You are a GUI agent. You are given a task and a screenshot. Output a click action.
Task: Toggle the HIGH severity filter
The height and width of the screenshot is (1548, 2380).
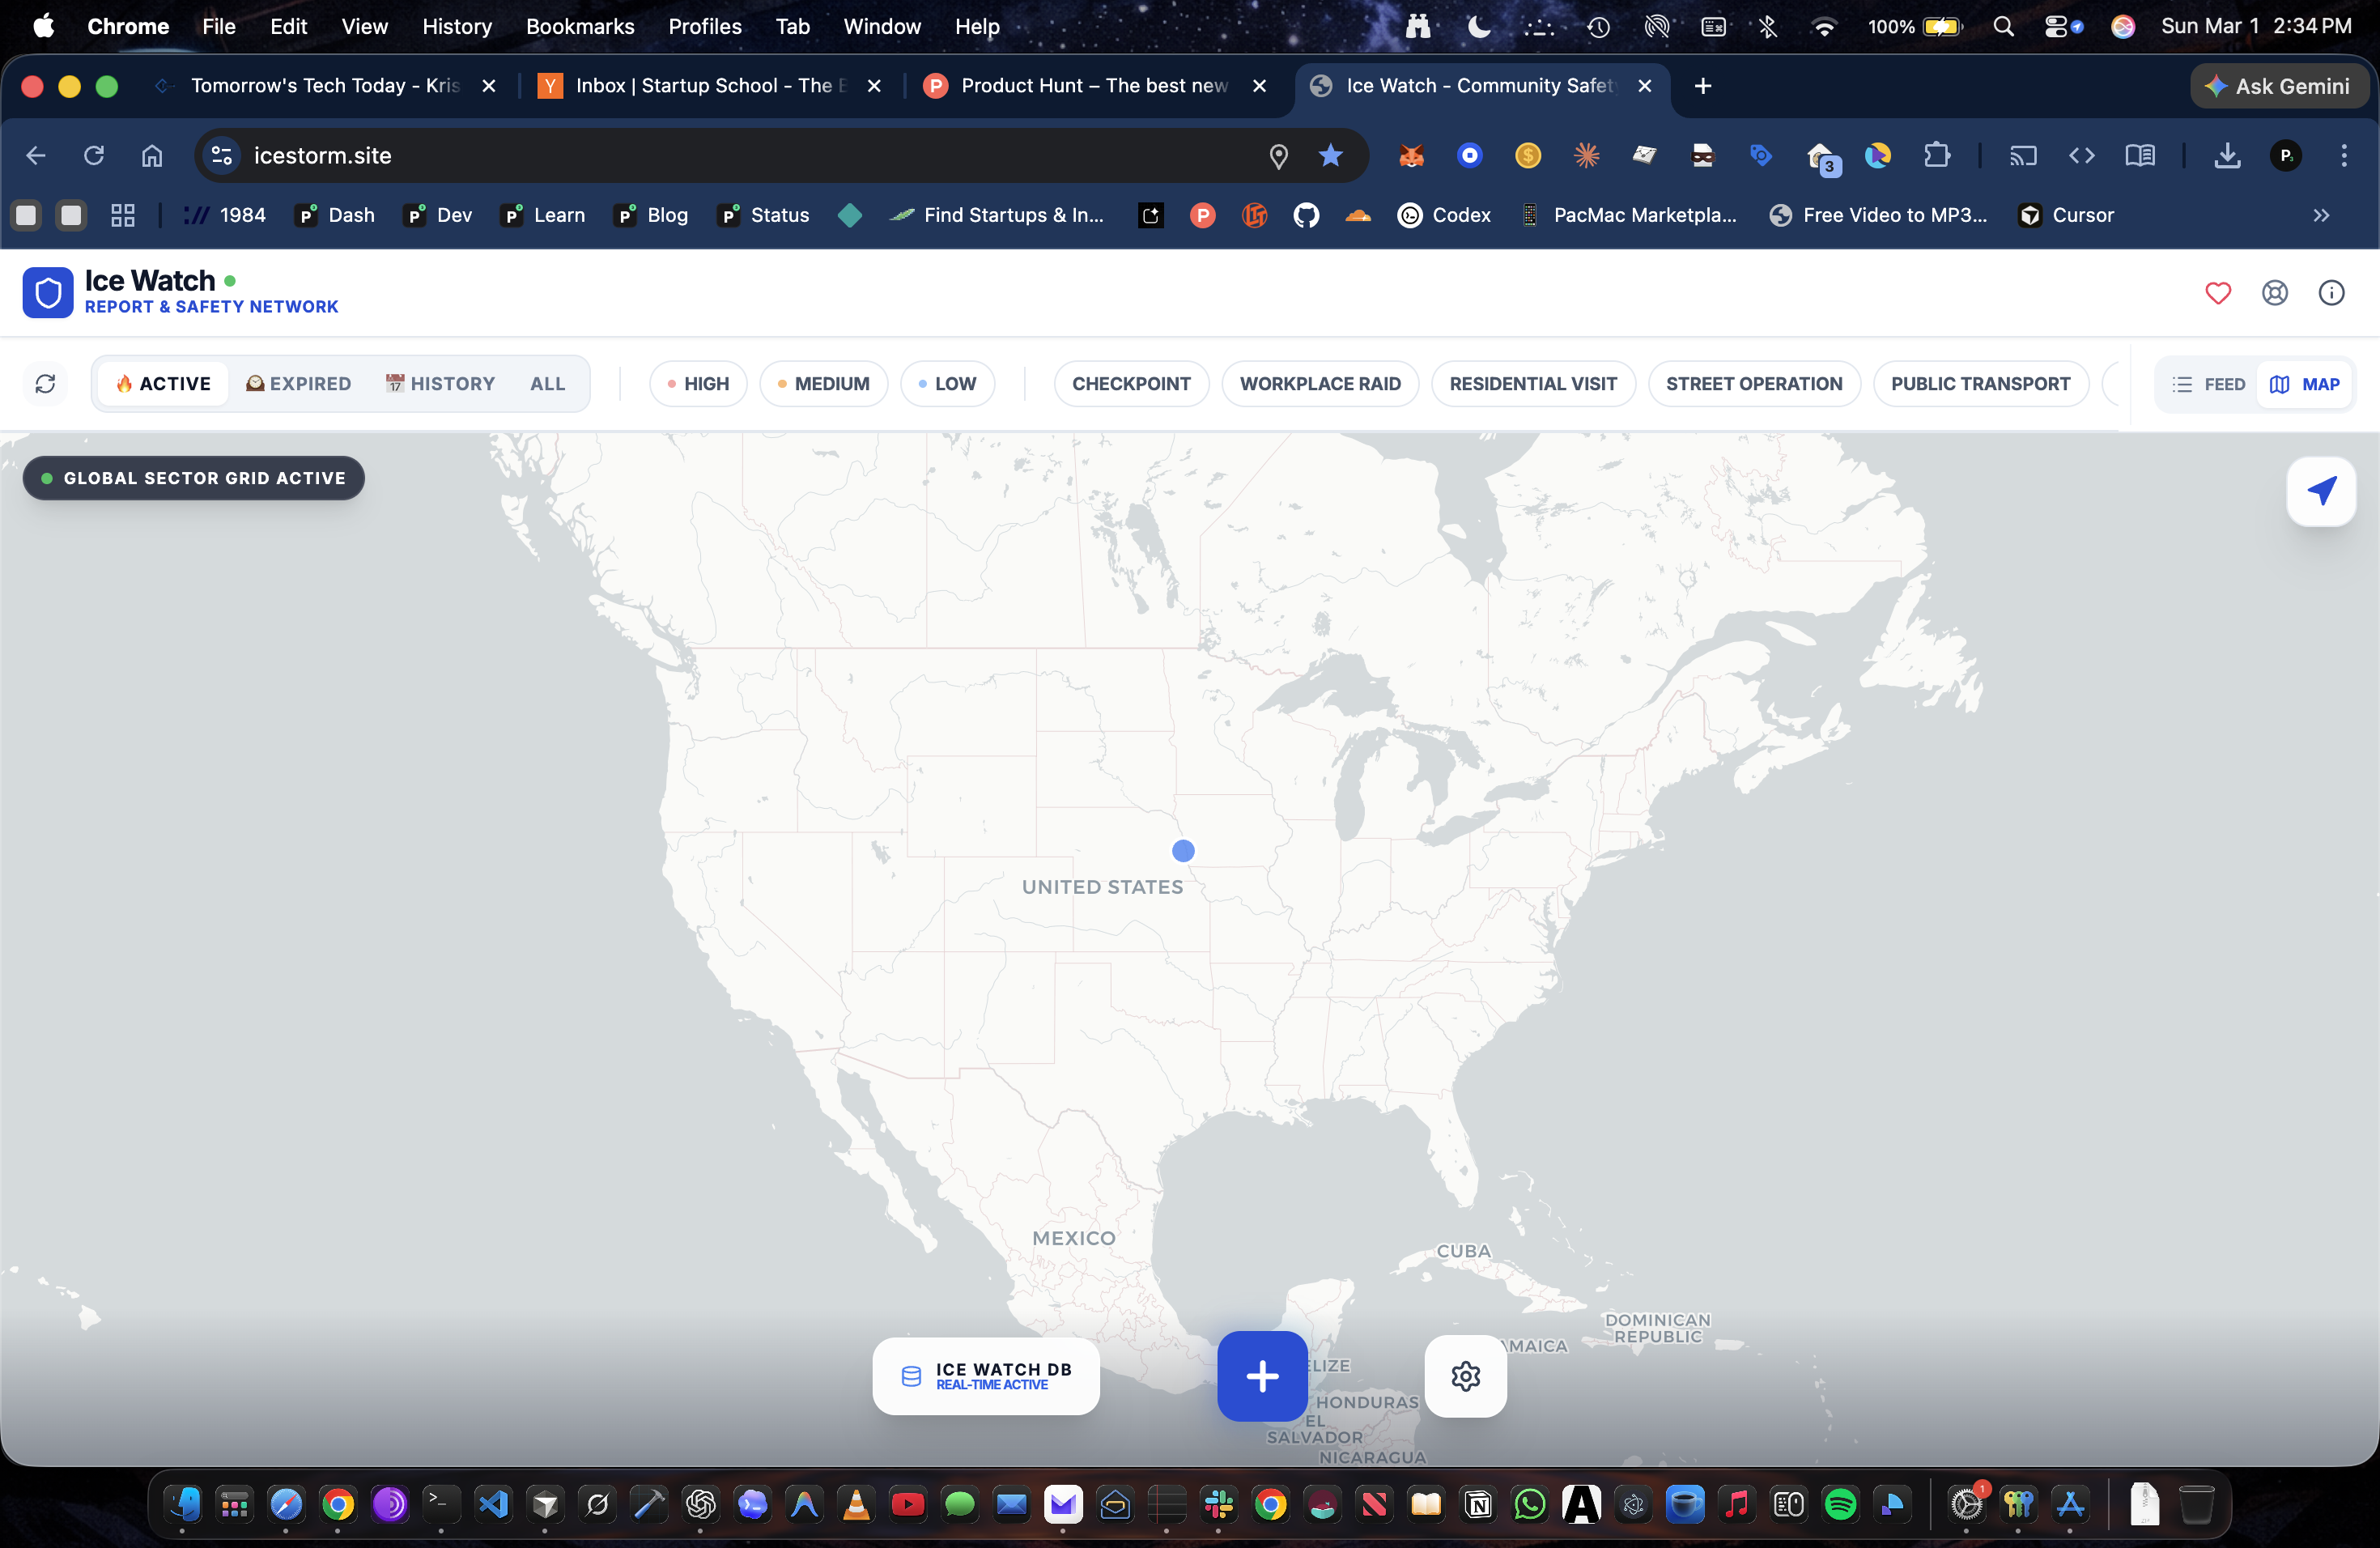coord(697,383)
